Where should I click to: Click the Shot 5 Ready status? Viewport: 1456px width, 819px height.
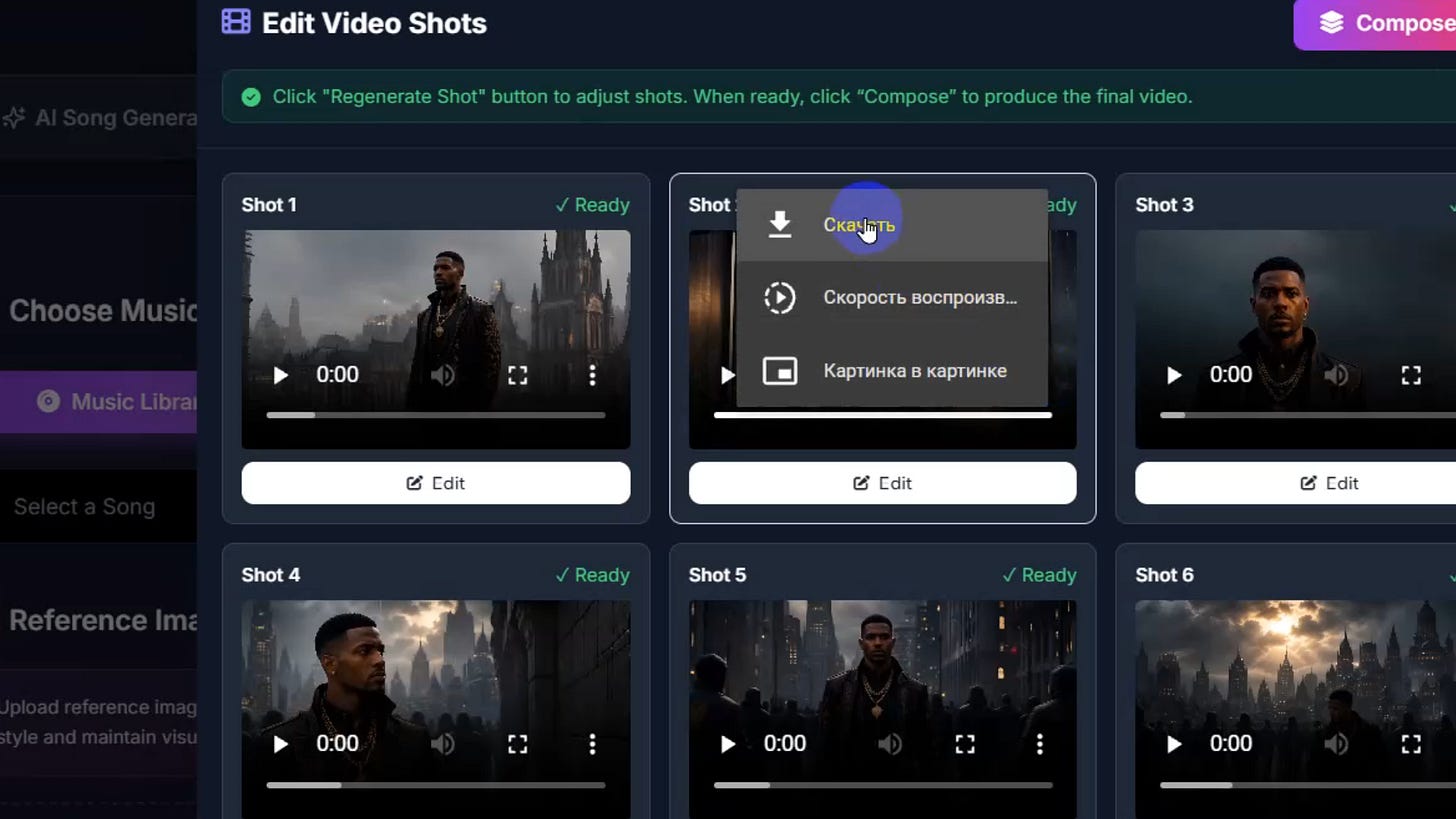(1039, 575)
